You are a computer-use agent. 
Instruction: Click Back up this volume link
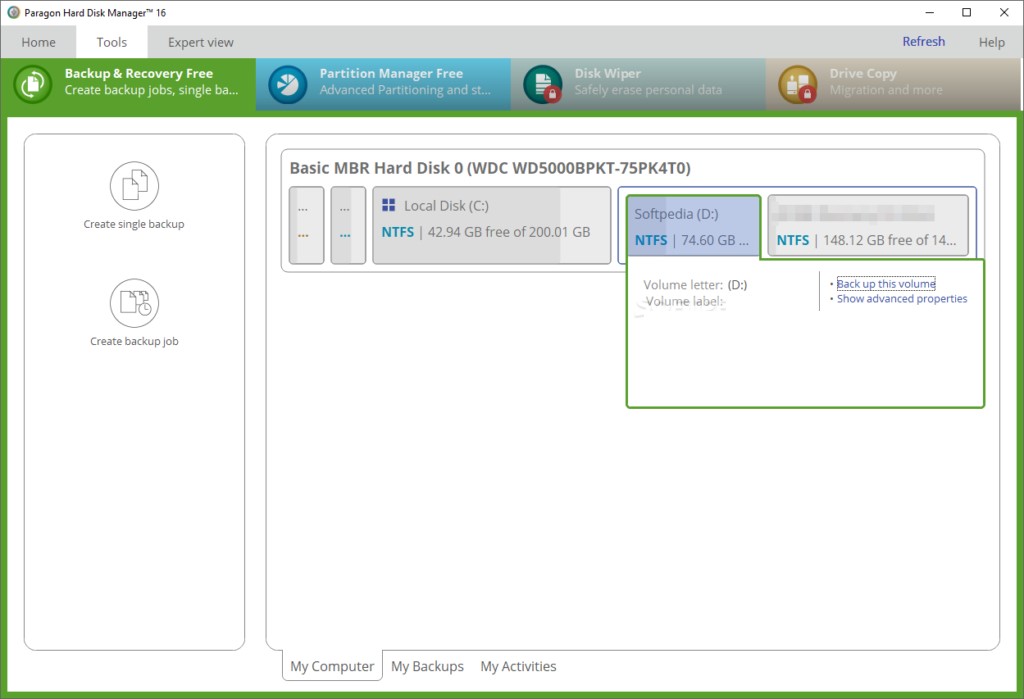click(x=886, y=284)
